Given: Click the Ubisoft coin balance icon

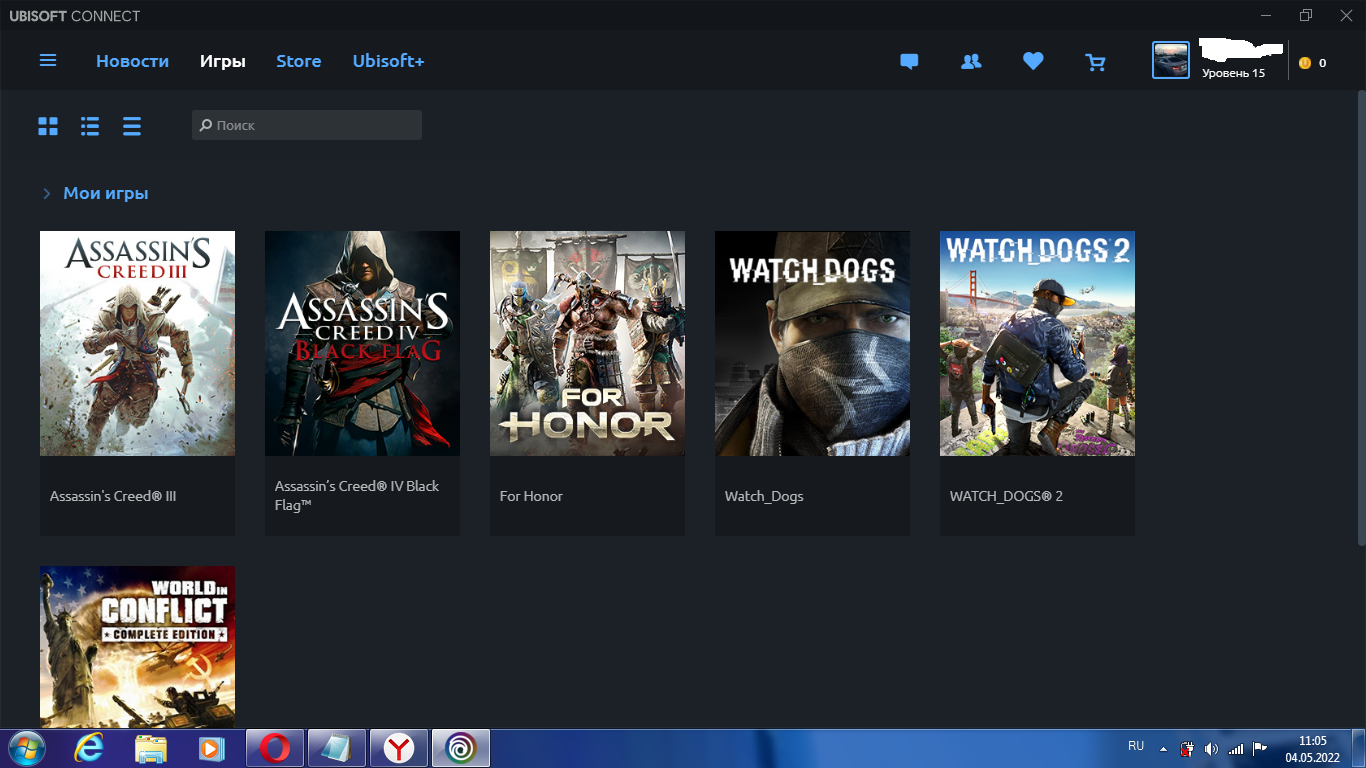Looking at the screenshot, I should [1305, 63].
